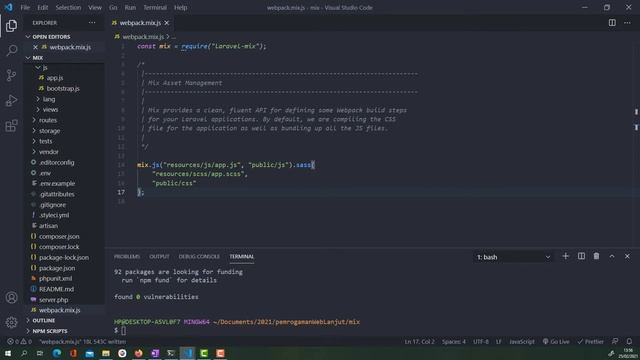Open the File menu
This screenshot has height=360, width=640.
pyautogui.click(x=25, y=7)
